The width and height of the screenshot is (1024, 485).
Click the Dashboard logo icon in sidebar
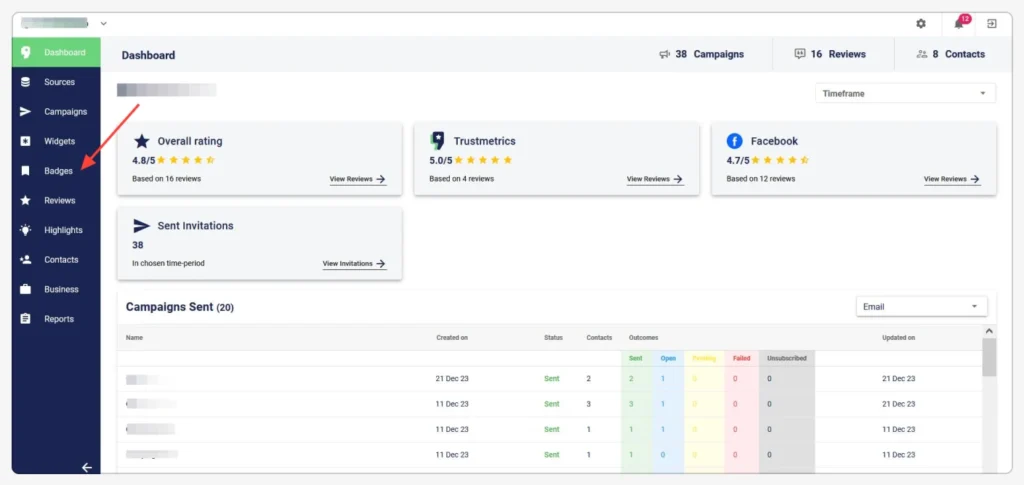[25, 52]
